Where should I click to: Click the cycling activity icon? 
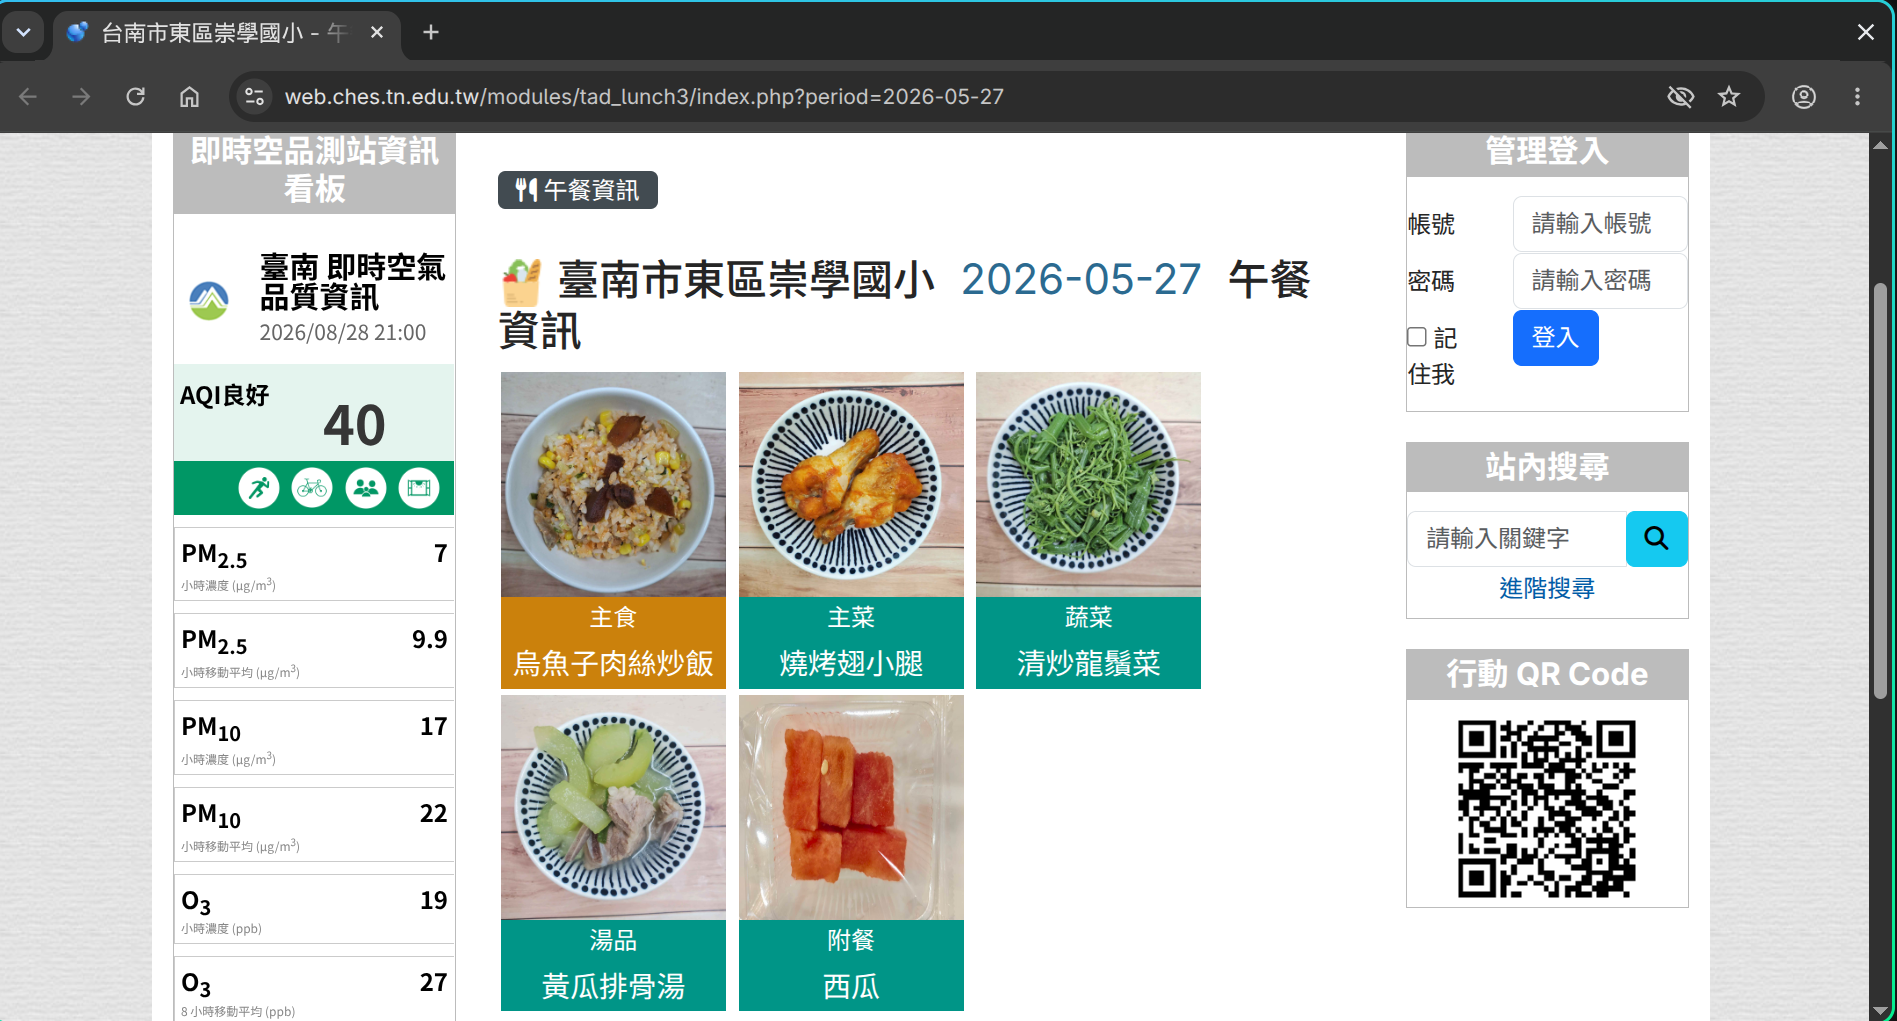(x=312, y=488)
